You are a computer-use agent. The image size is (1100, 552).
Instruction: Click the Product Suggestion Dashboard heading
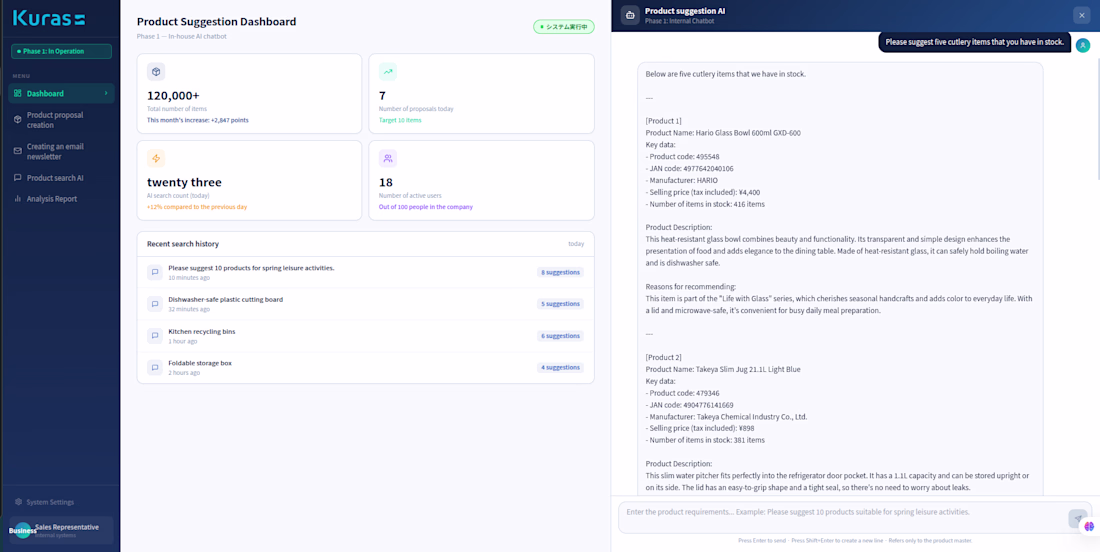pos(216,22)
